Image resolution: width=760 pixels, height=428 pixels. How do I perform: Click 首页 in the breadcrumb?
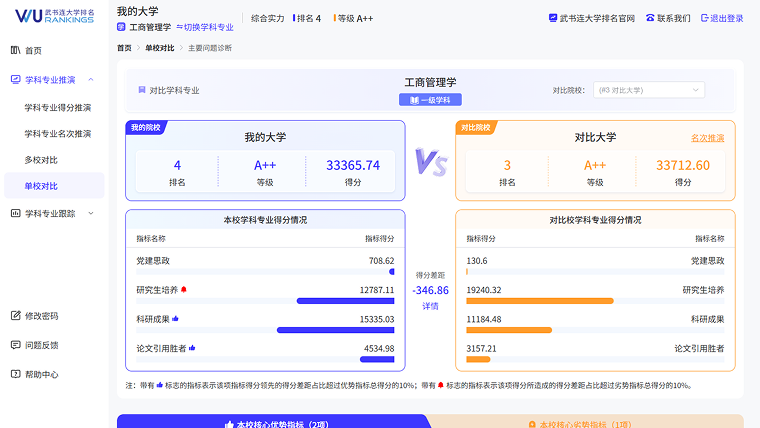coord(124,48)
